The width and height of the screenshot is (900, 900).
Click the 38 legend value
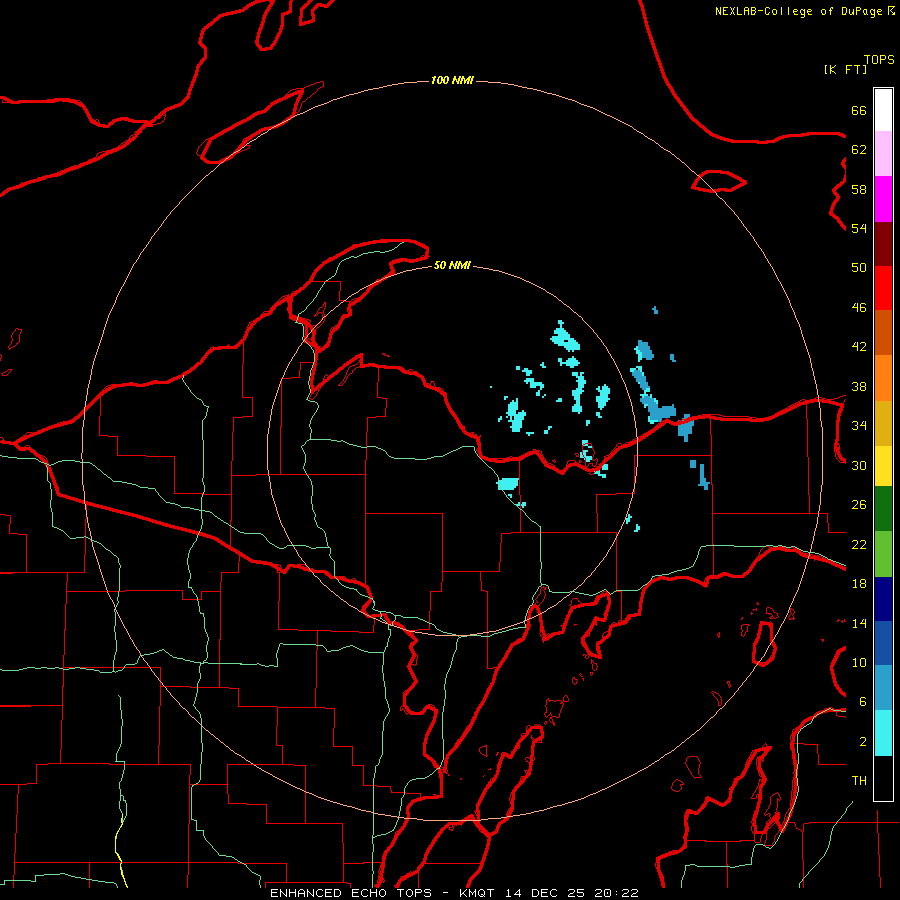pos(859,386)
